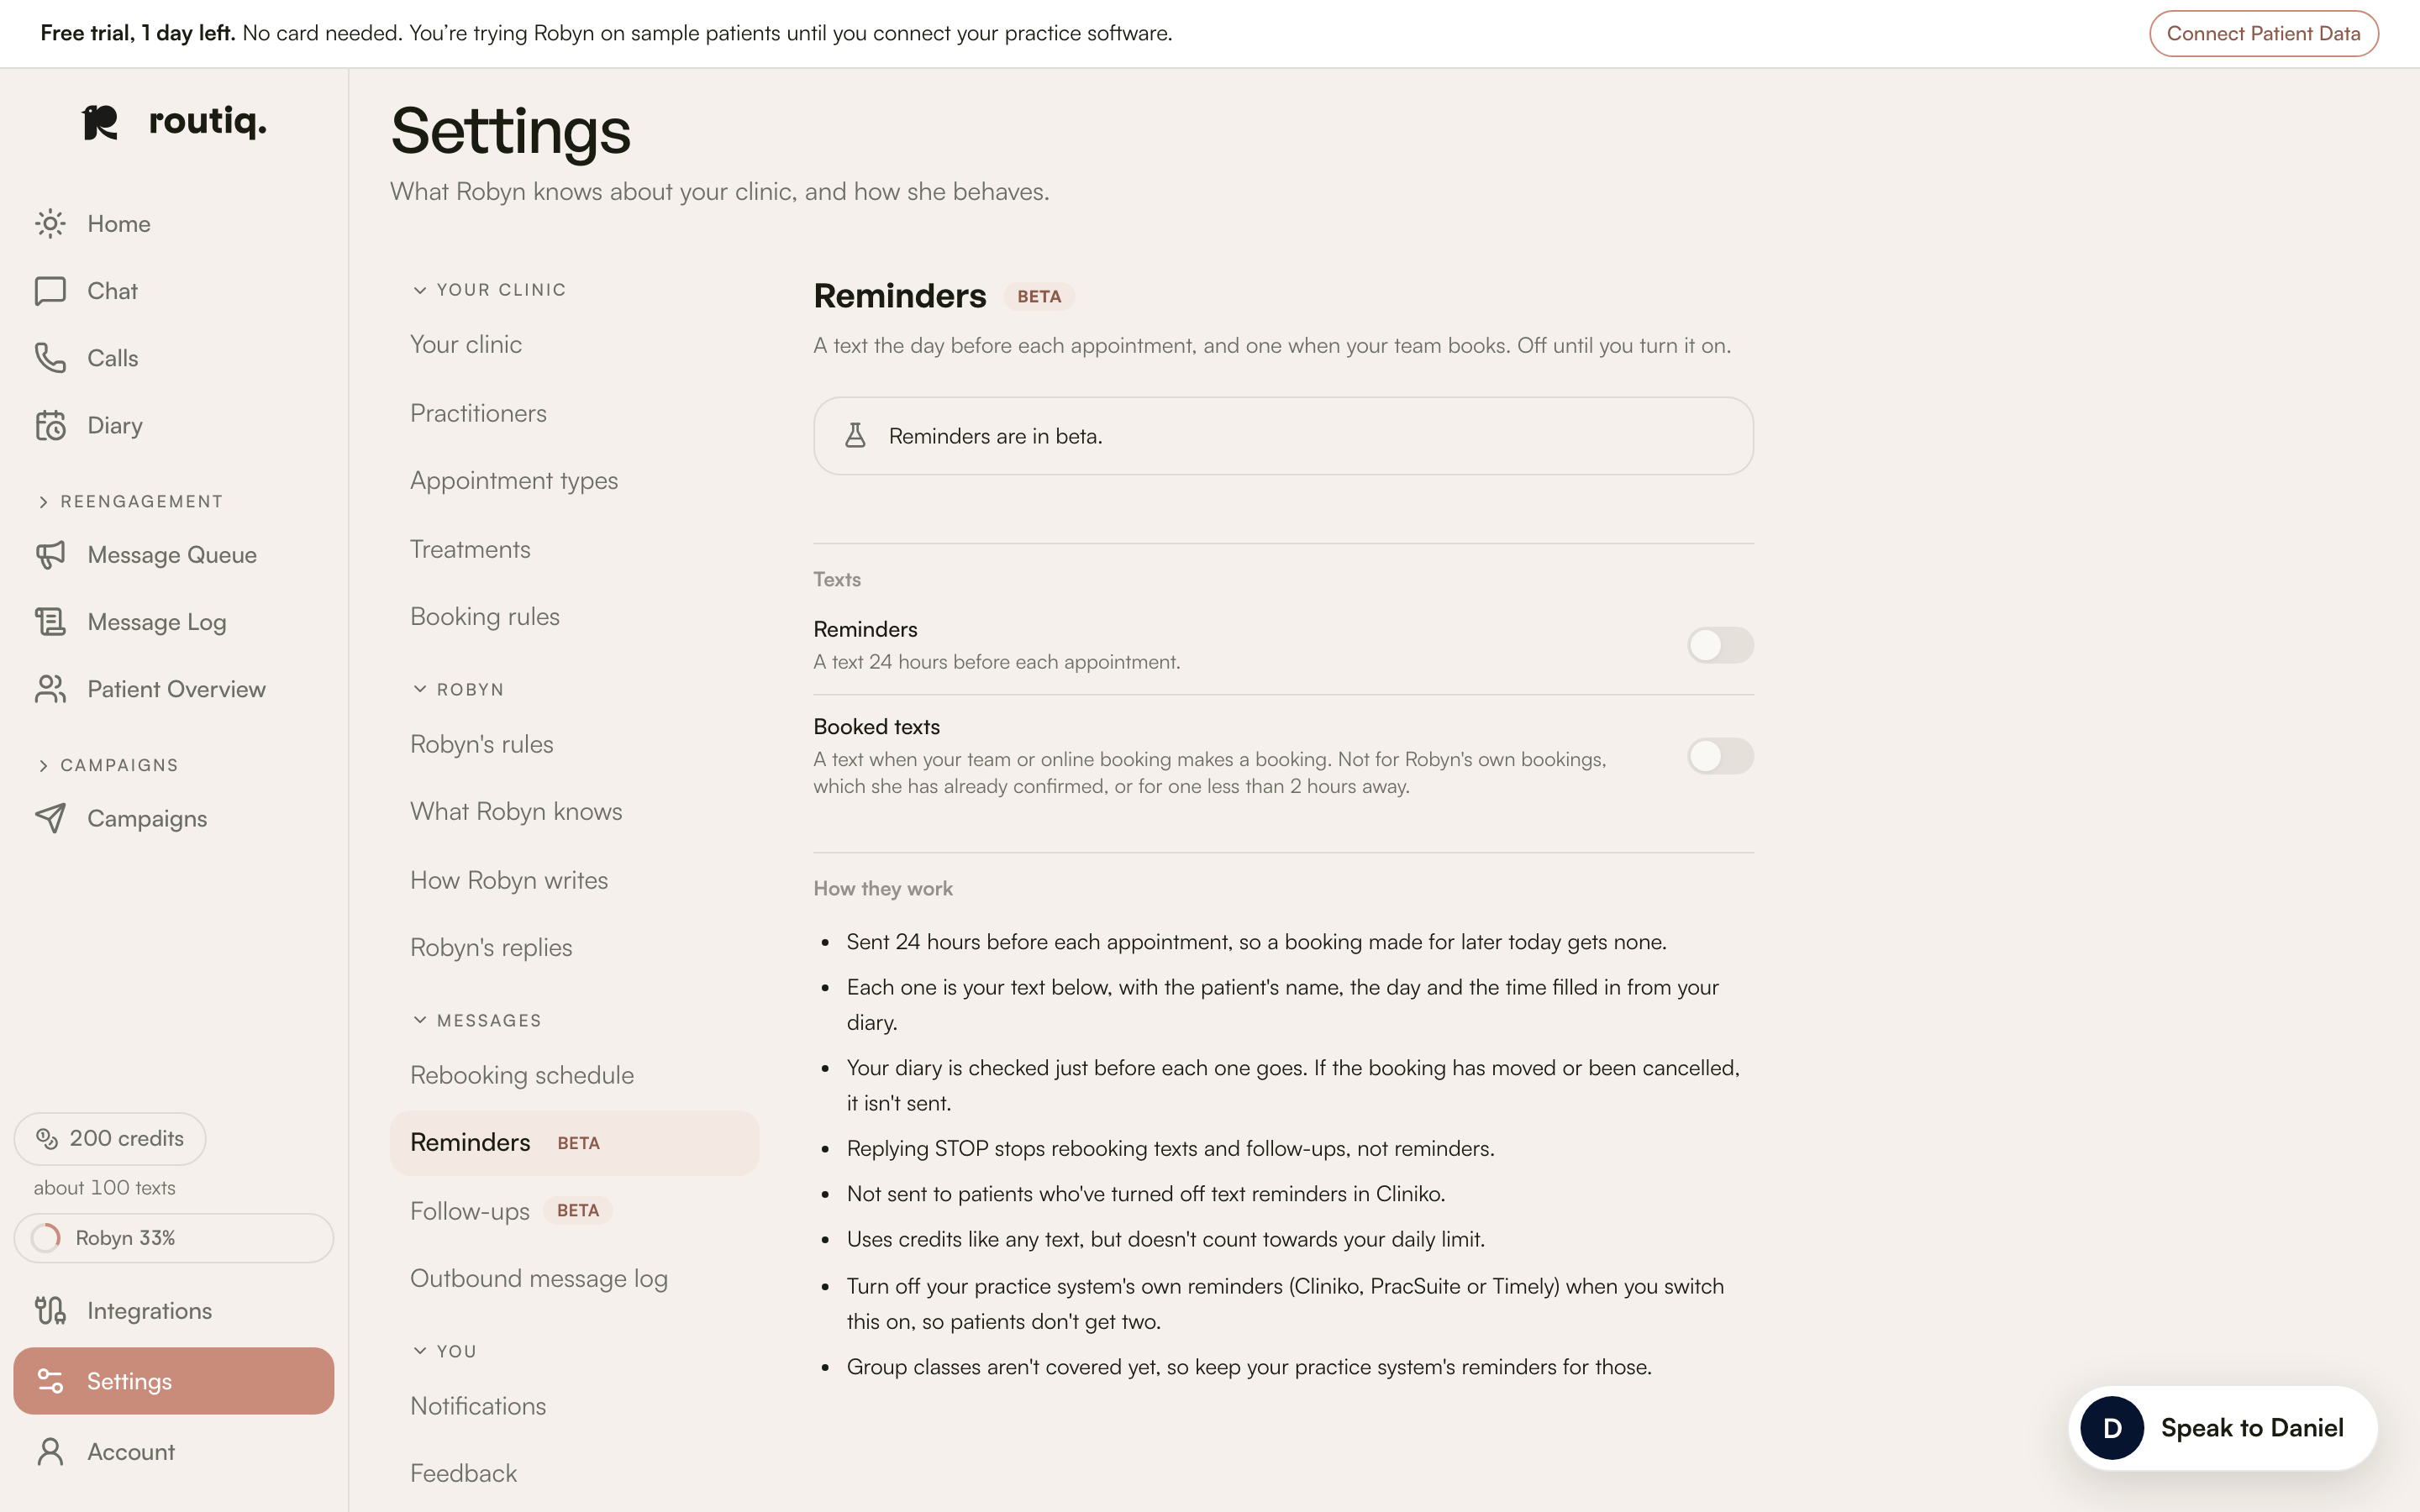Collapse the MESSAGES settings section
2420x1512 pixels.
coord(477,1020)
